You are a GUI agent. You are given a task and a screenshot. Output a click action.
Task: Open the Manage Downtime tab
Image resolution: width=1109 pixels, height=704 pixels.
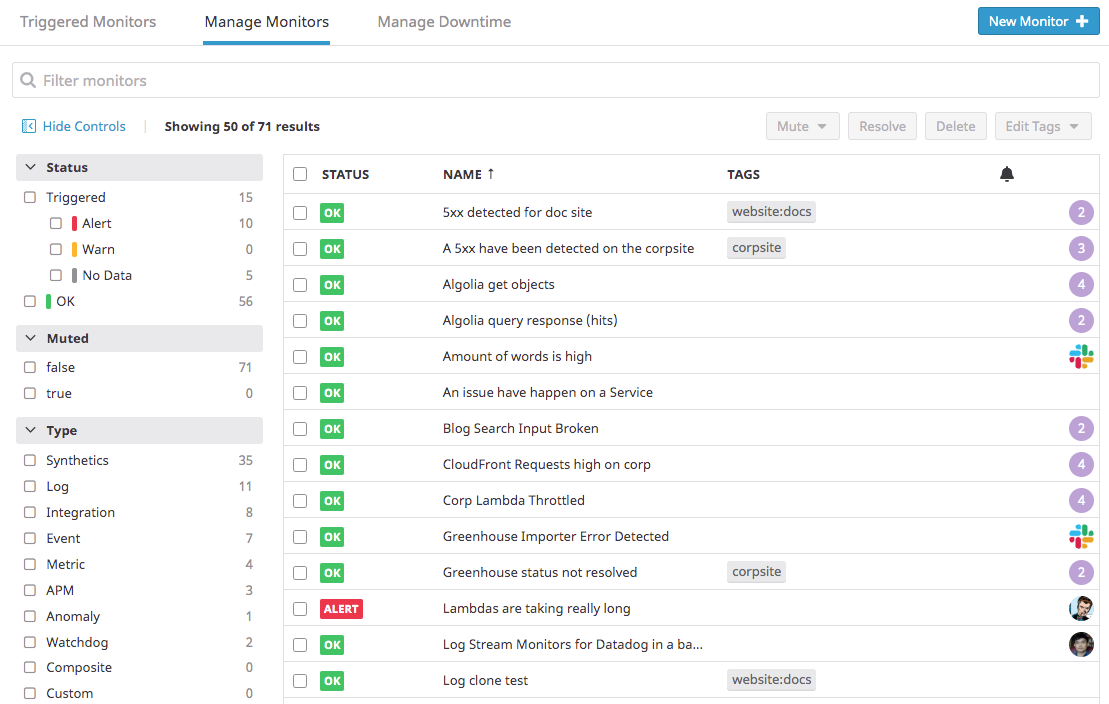point(444,22)
